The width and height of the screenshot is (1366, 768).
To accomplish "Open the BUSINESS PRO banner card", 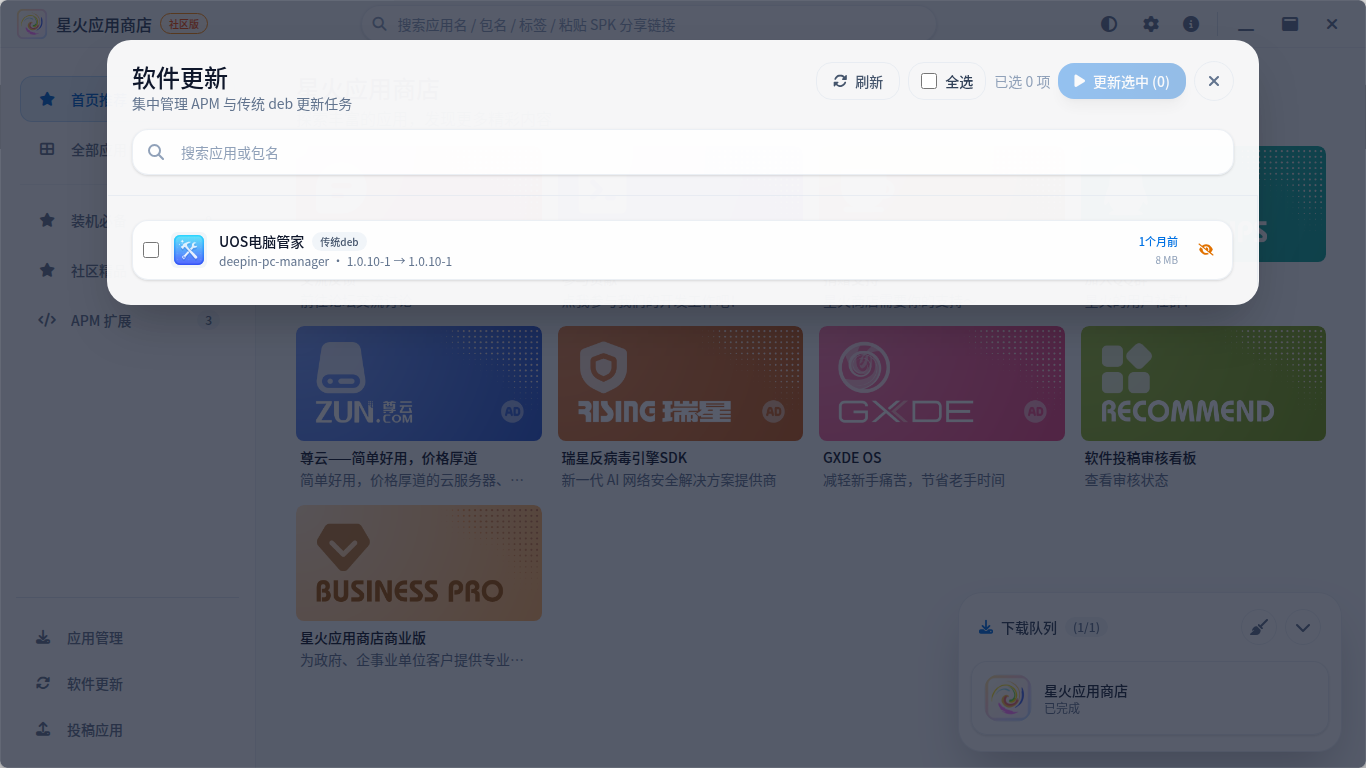I will pyautogui.click(x=419, y=563).
